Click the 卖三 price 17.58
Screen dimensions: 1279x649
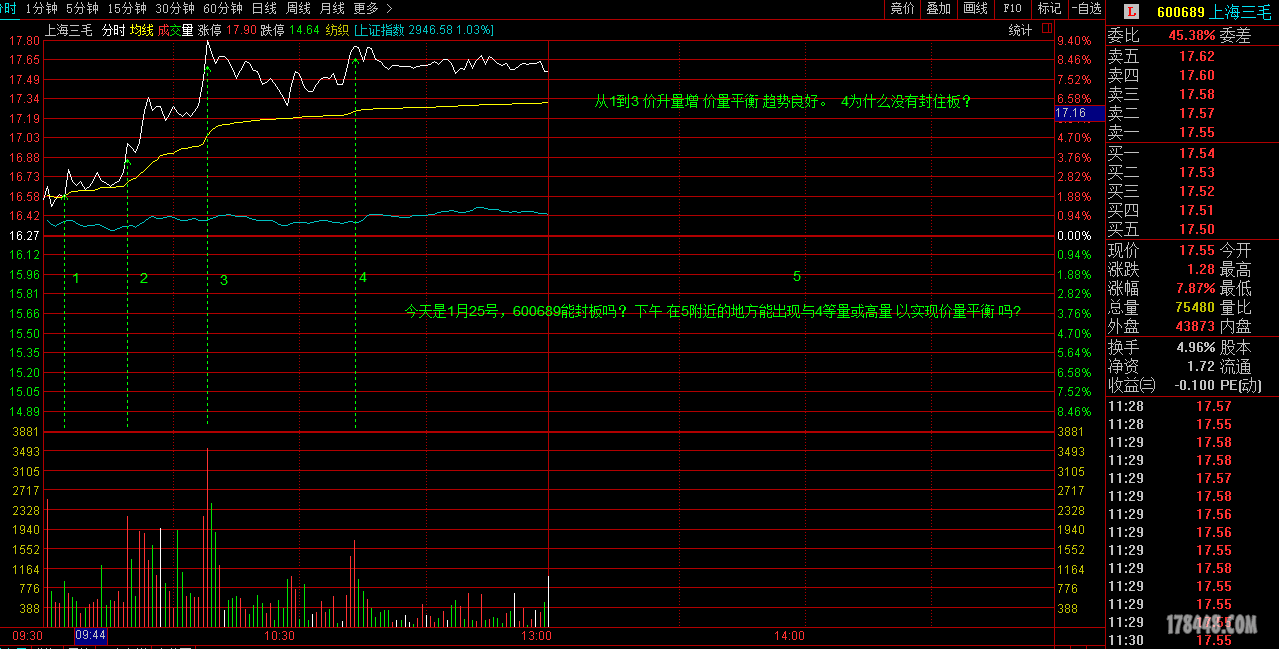tap(1196, 95)
